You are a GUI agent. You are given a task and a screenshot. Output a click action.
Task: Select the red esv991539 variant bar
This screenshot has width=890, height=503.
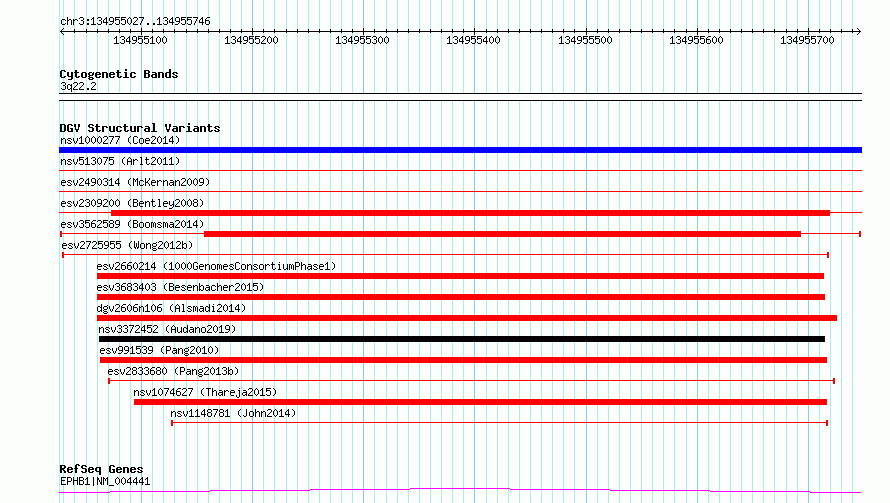tap(463, 360)
